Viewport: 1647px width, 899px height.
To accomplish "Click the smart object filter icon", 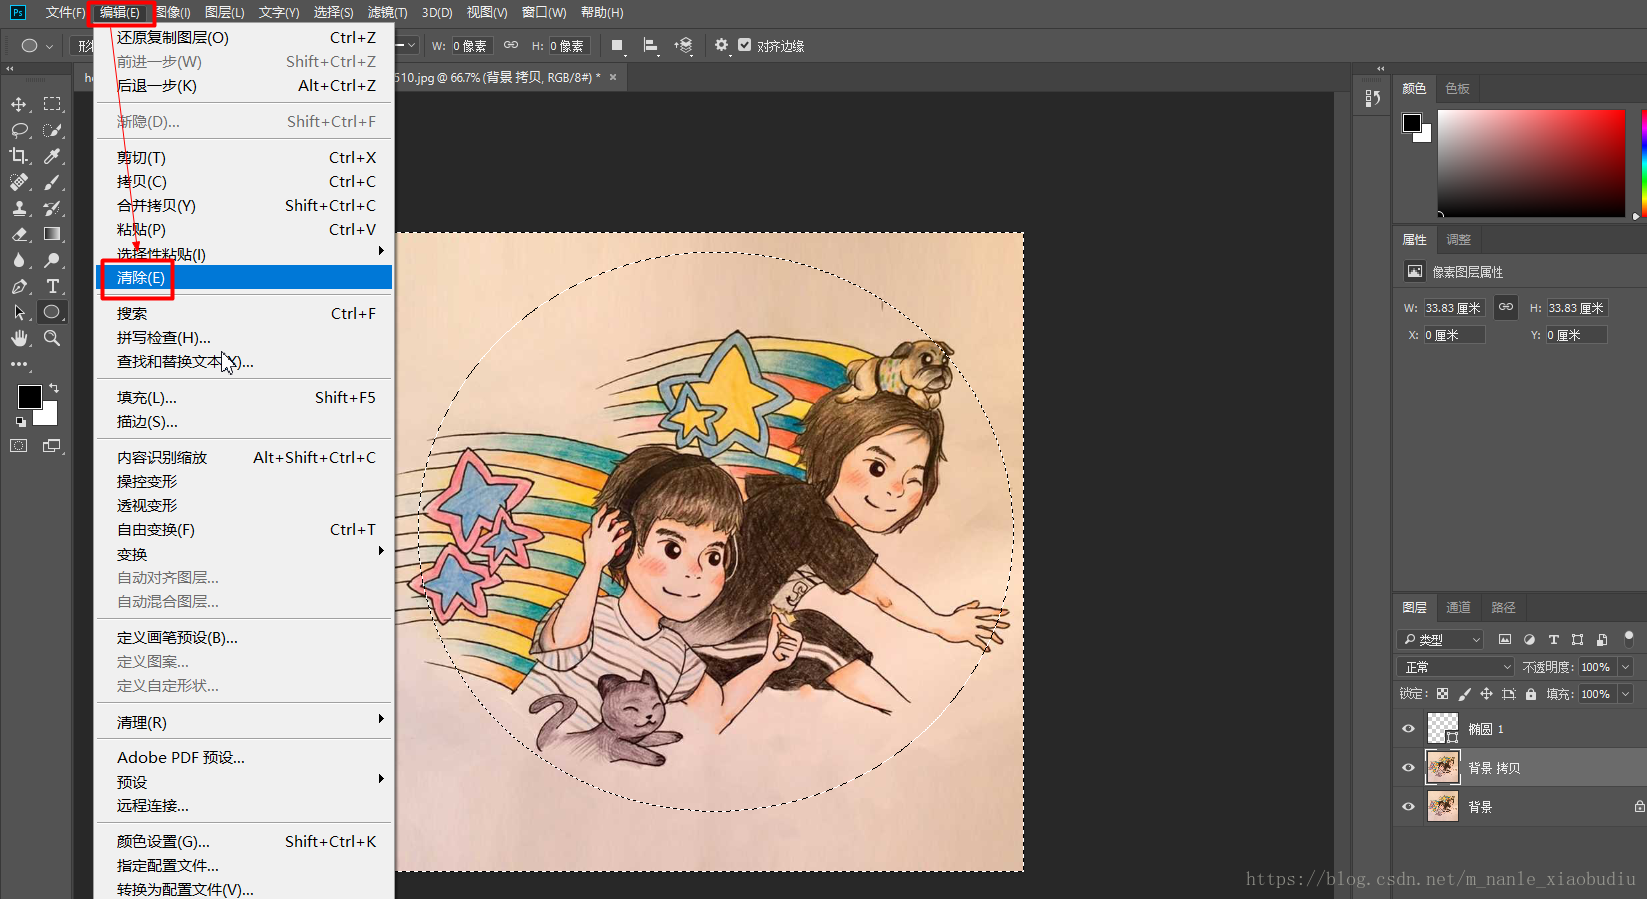I will click(x=1602, y=639).
